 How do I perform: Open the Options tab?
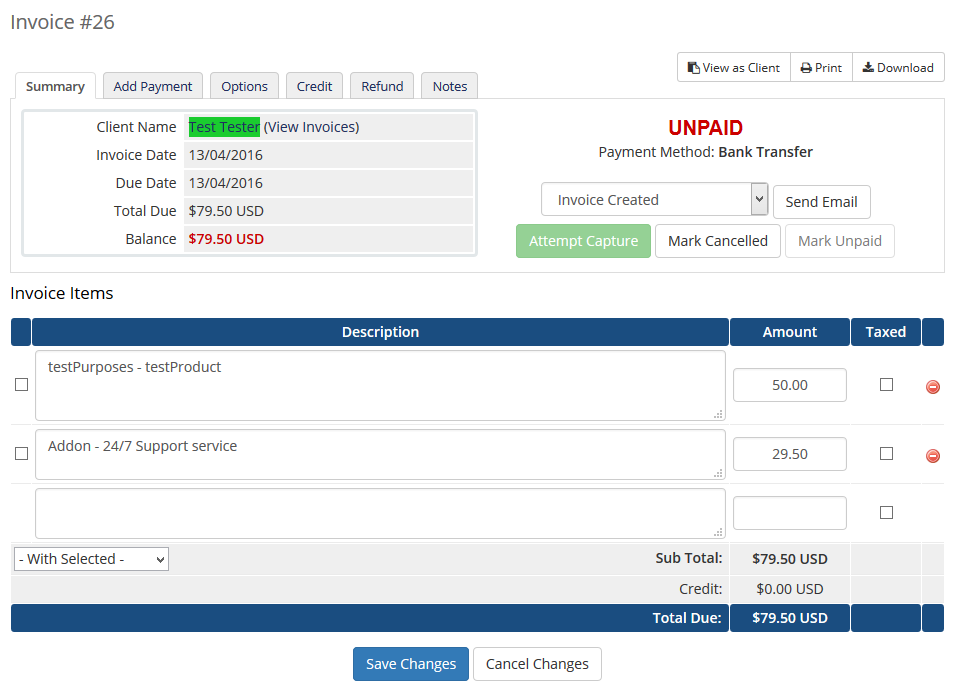244,86
